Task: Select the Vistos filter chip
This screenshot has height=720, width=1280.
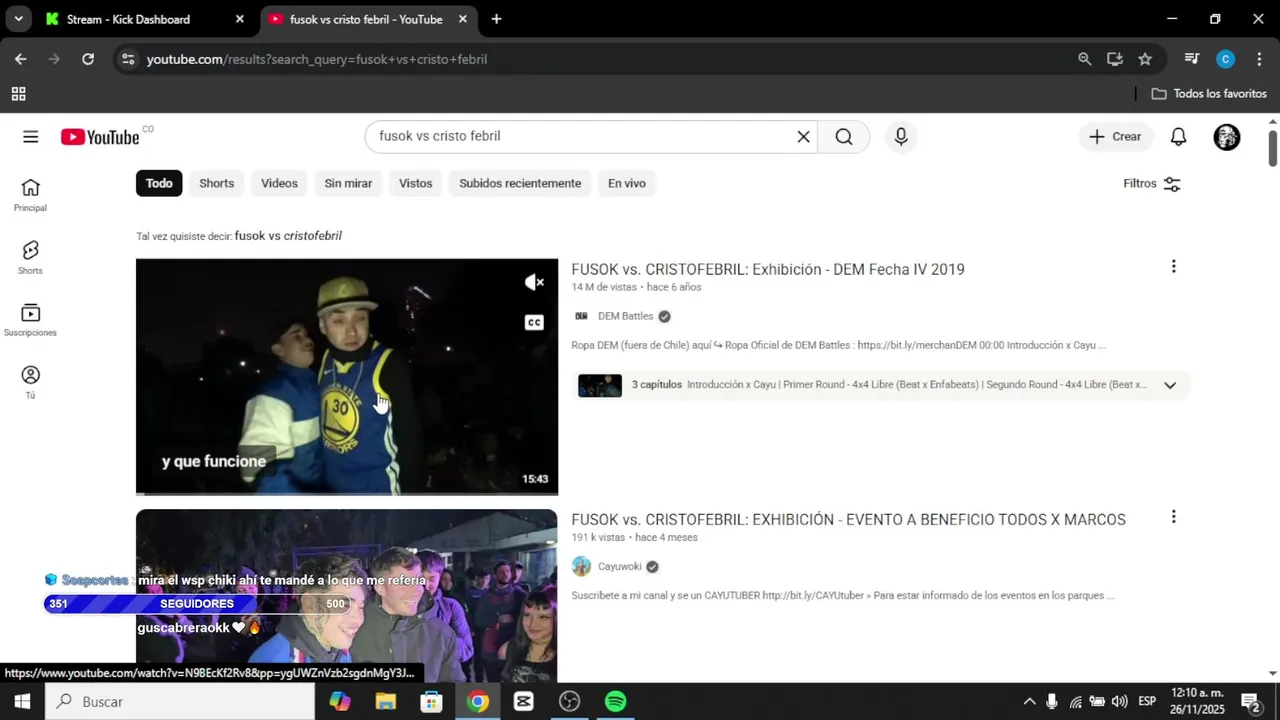Action: [415, 183]
